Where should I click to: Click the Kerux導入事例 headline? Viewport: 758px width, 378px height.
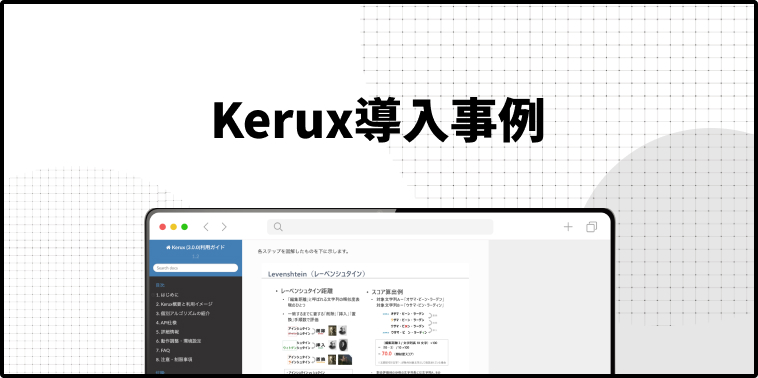(379, 119)
